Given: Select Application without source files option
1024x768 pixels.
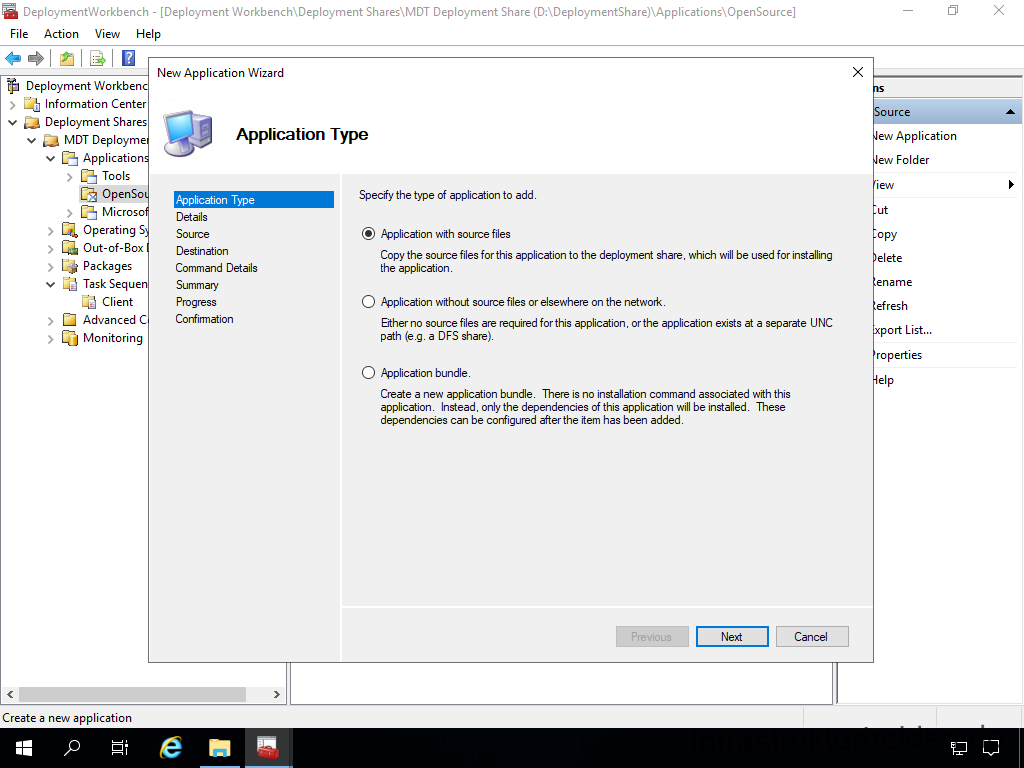Looking at the screenshot, I should 369,302.
